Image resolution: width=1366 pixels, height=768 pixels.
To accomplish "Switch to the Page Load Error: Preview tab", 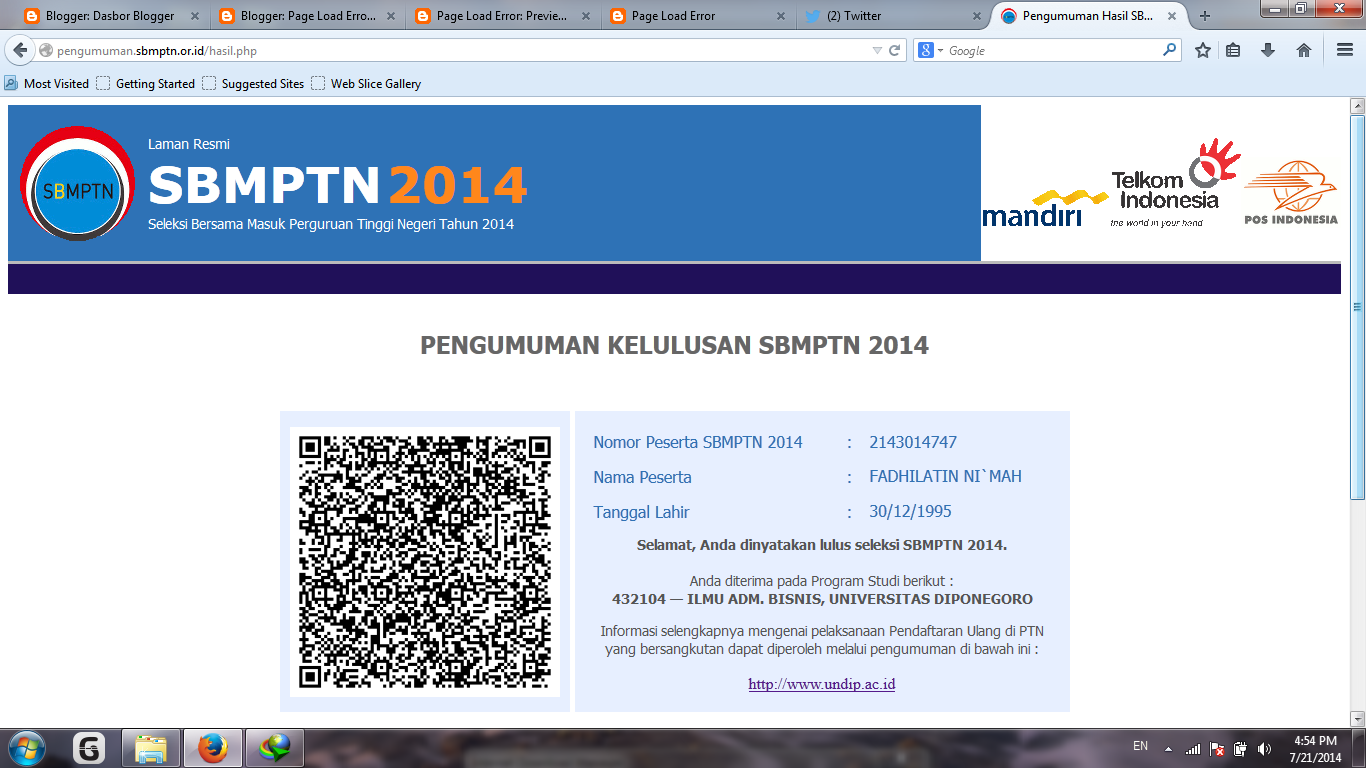I will (501, 16).
